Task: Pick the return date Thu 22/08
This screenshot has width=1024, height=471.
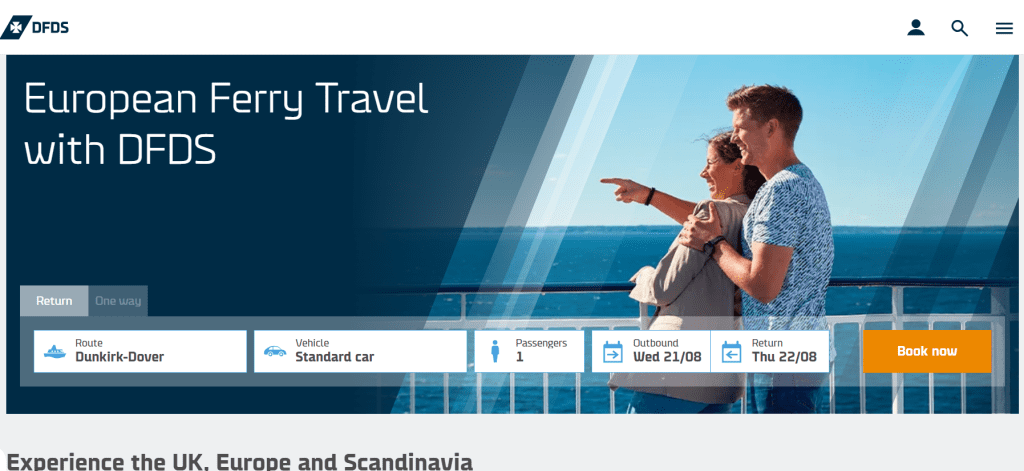Action: [x=770, y=351]
